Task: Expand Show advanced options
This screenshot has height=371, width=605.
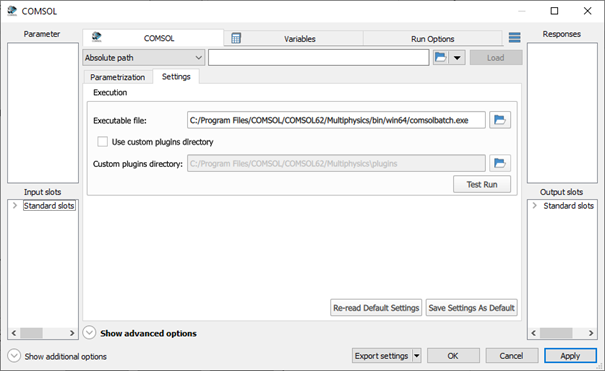Action: (89, 333)
